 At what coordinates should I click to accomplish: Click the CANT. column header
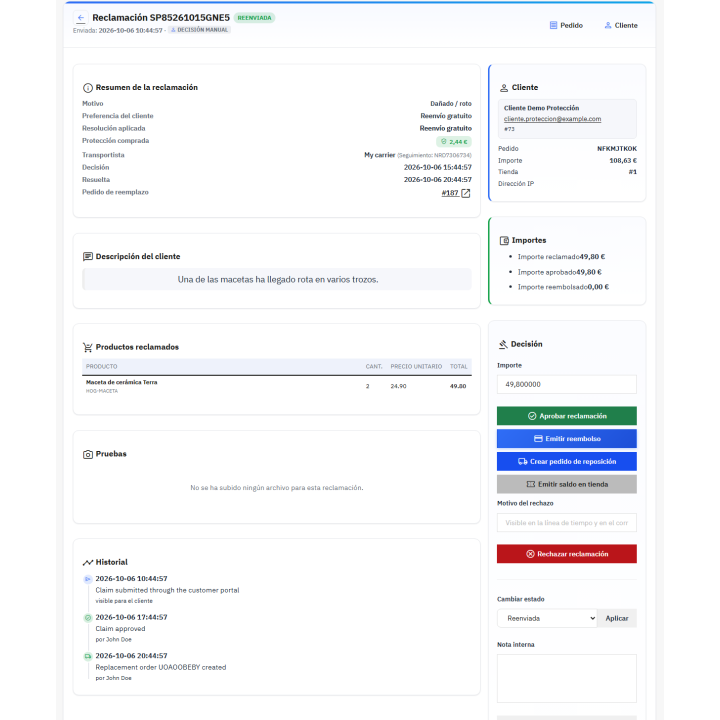click(x=374, y=366)
